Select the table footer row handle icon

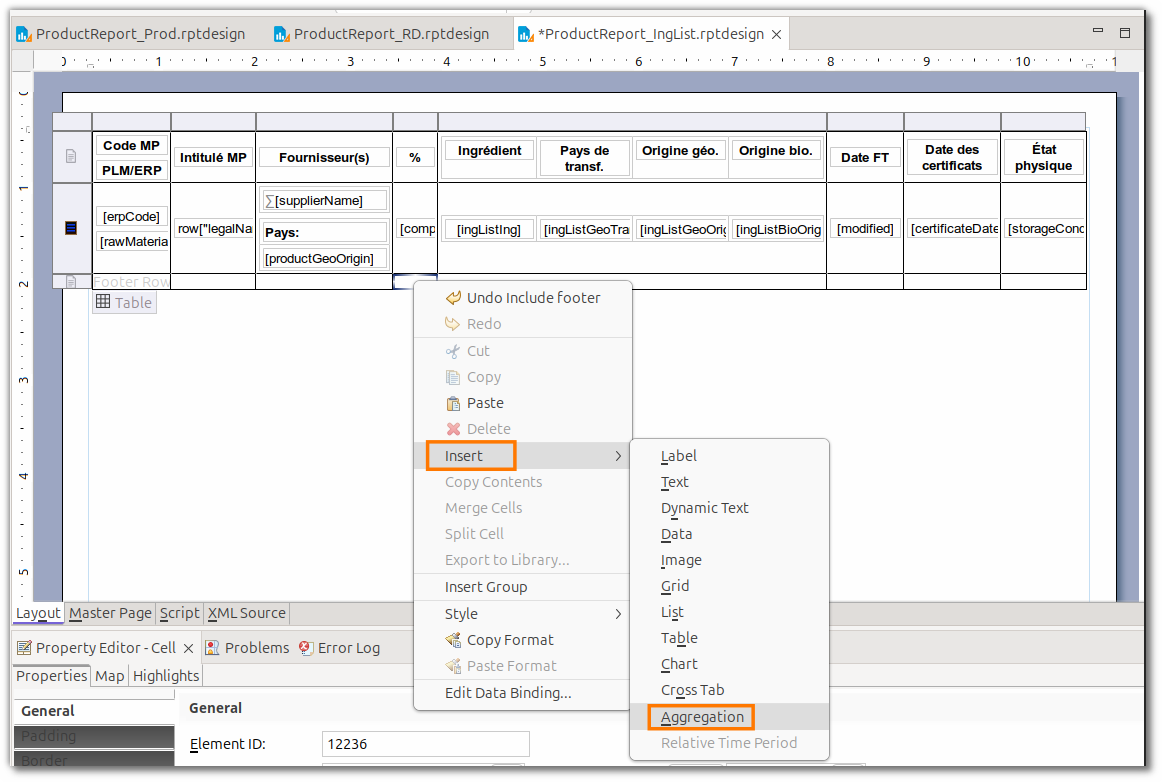(x=71, y=282)
